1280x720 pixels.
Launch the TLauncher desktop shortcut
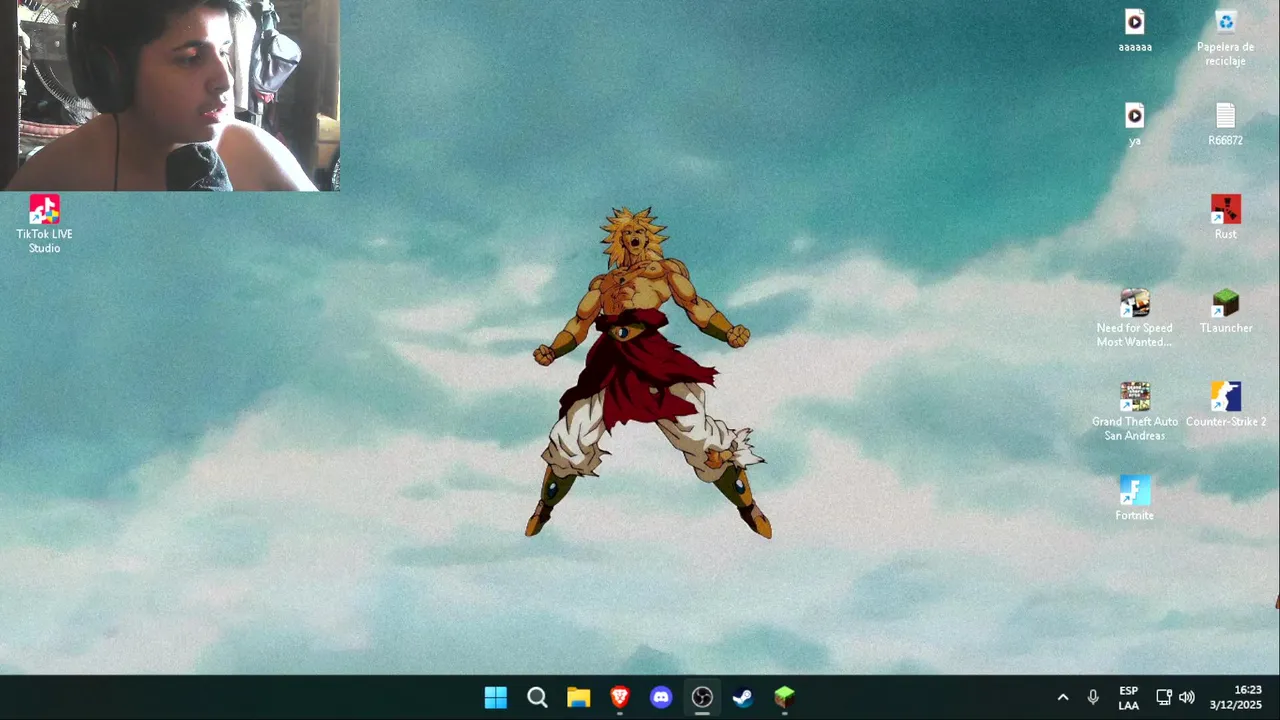[x=1225, y=311]
